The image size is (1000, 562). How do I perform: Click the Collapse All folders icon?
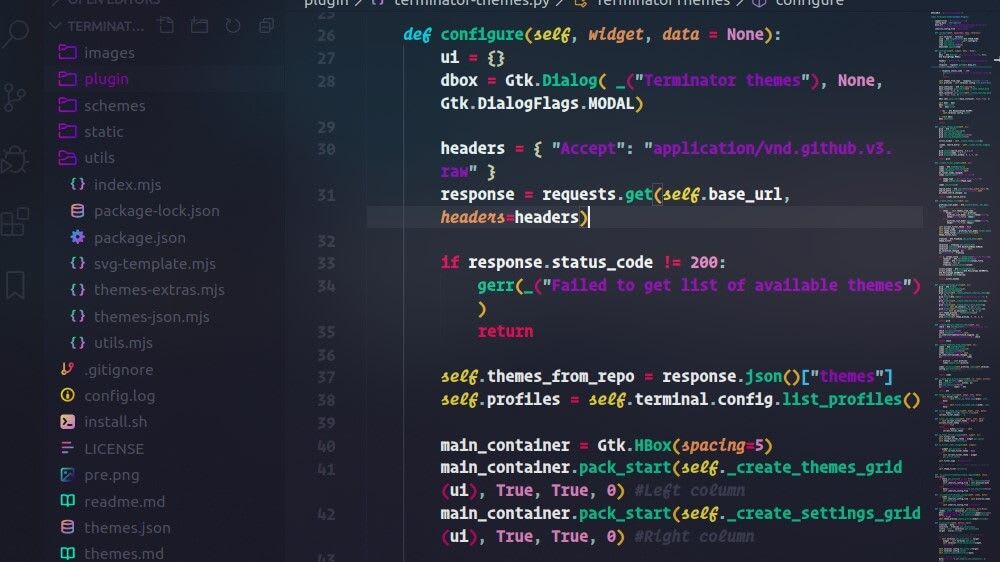coord(266,26)
